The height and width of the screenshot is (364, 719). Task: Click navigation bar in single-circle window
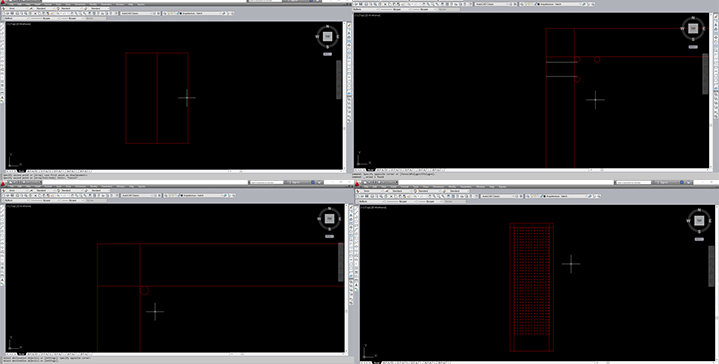pos(341,262)
